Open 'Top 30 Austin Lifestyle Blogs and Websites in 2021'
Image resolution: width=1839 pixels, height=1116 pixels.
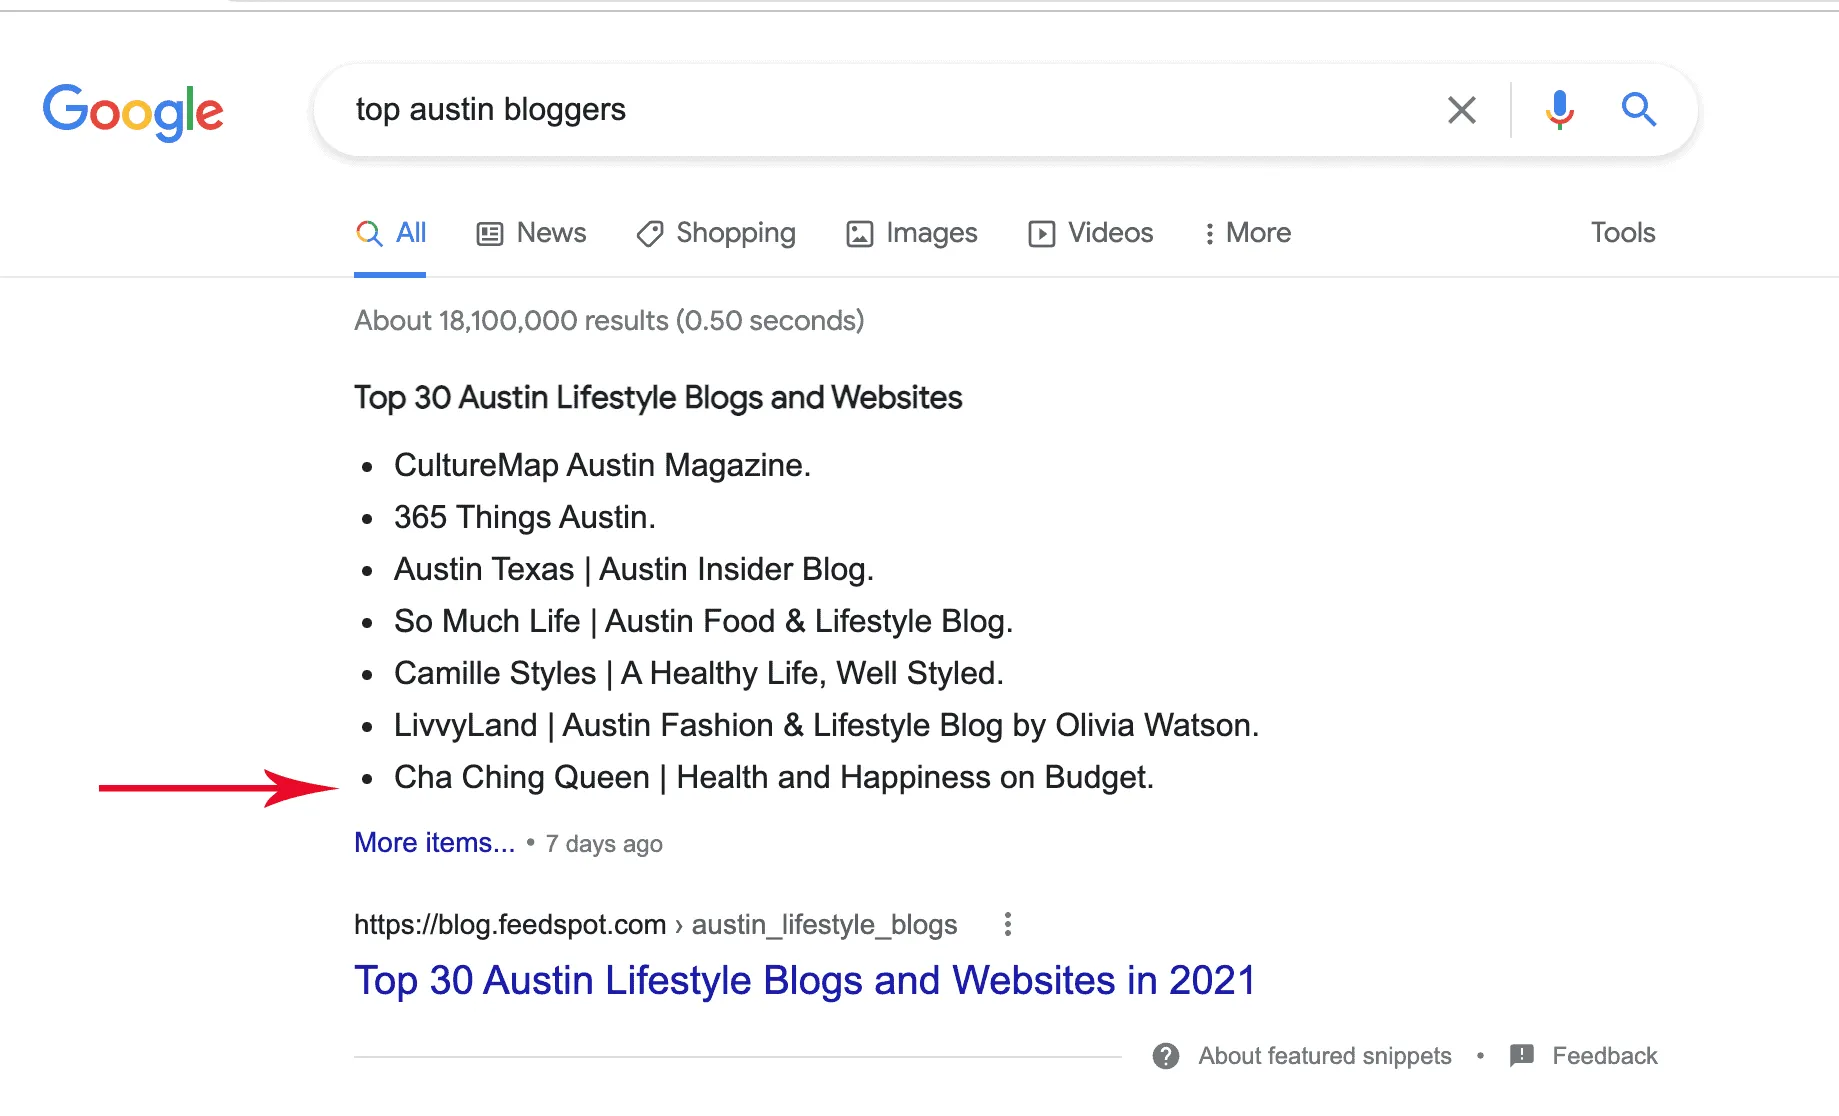(x=804, y=981)
